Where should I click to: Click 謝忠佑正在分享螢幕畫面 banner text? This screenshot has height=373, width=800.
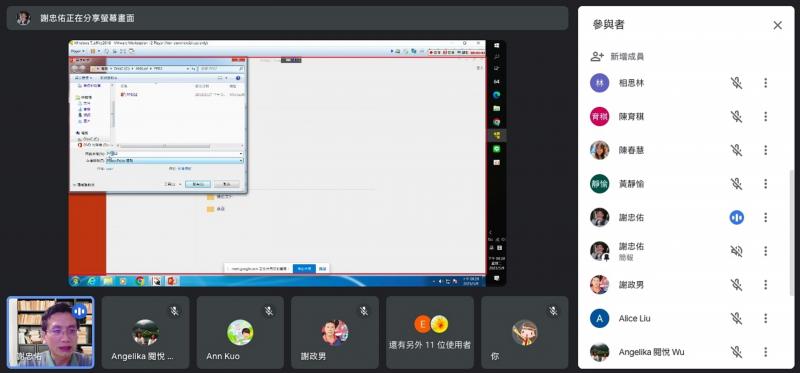87,18
